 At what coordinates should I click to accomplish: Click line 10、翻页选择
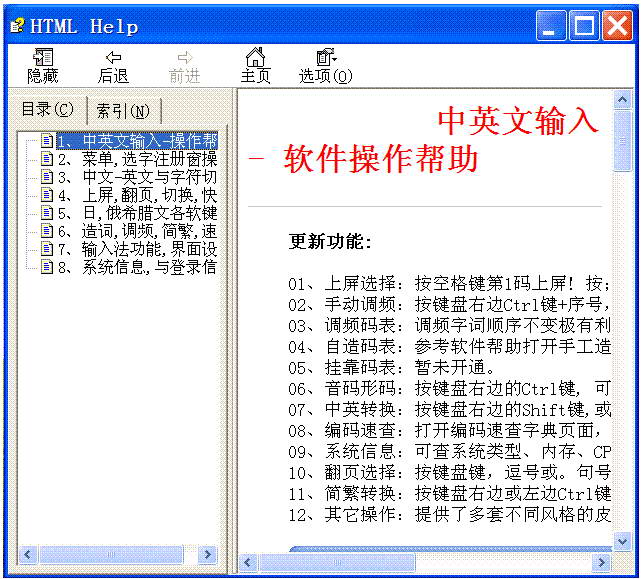[x=449, y=473]
